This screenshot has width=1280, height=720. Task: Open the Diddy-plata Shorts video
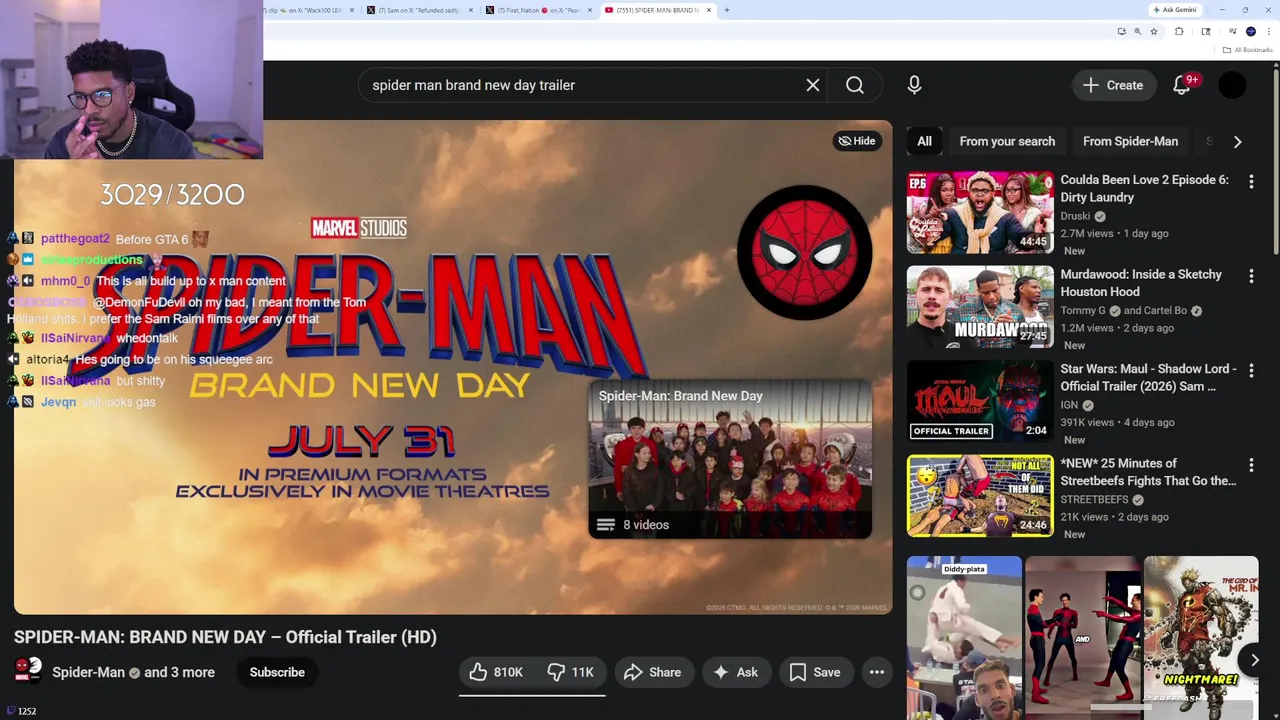click(x=964, y=637)
